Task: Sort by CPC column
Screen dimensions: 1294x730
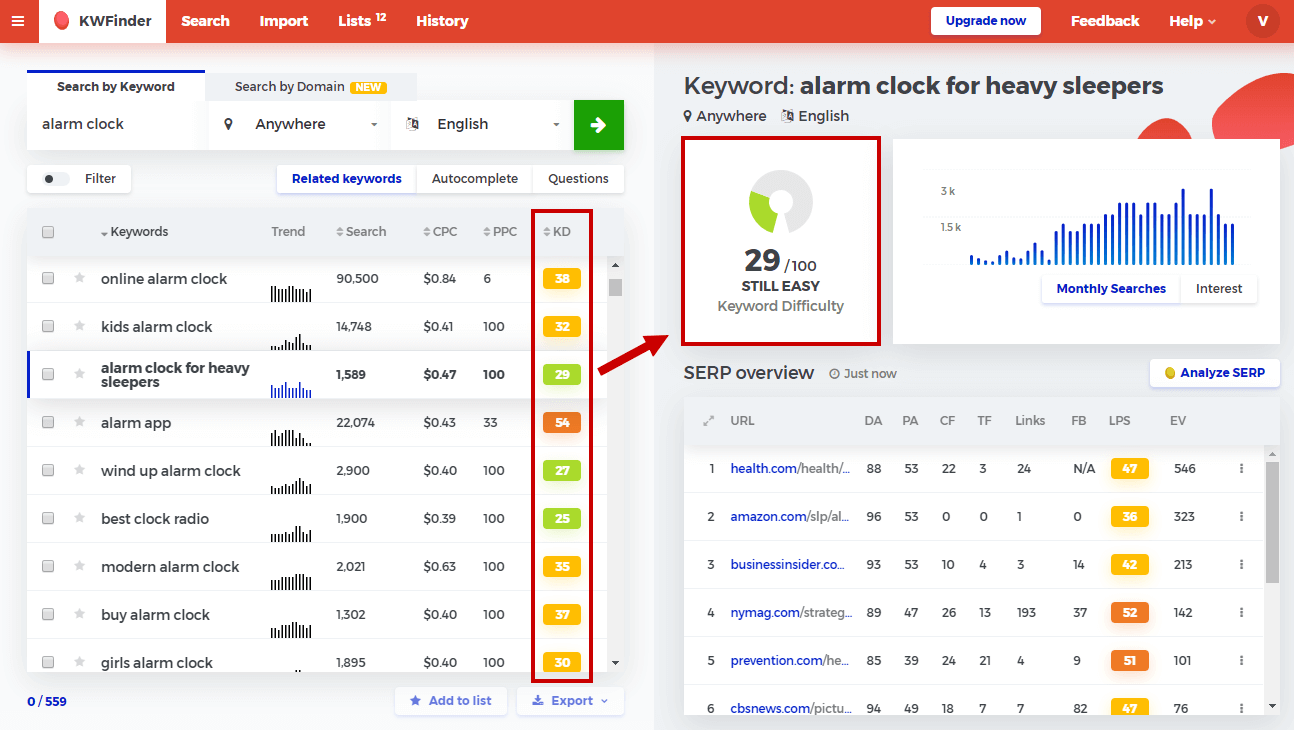Action: (x=440, y=232)
